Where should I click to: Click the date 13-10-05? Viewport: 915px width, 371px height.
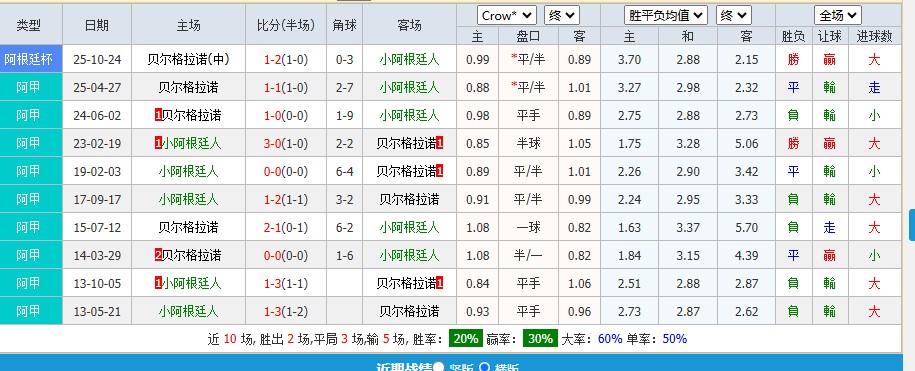97,284
